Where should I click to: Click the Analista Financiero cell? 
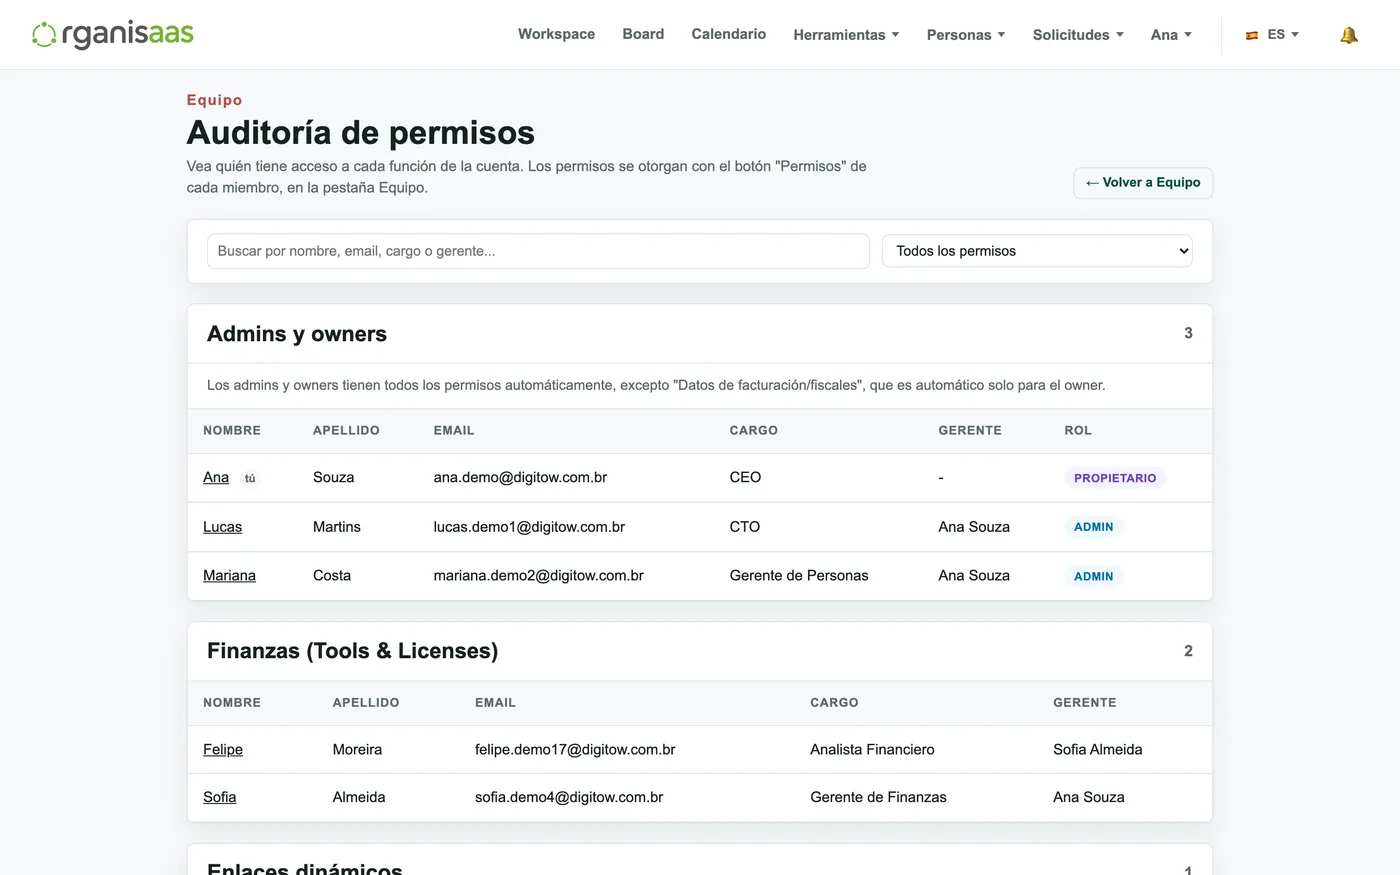(872, 750)
